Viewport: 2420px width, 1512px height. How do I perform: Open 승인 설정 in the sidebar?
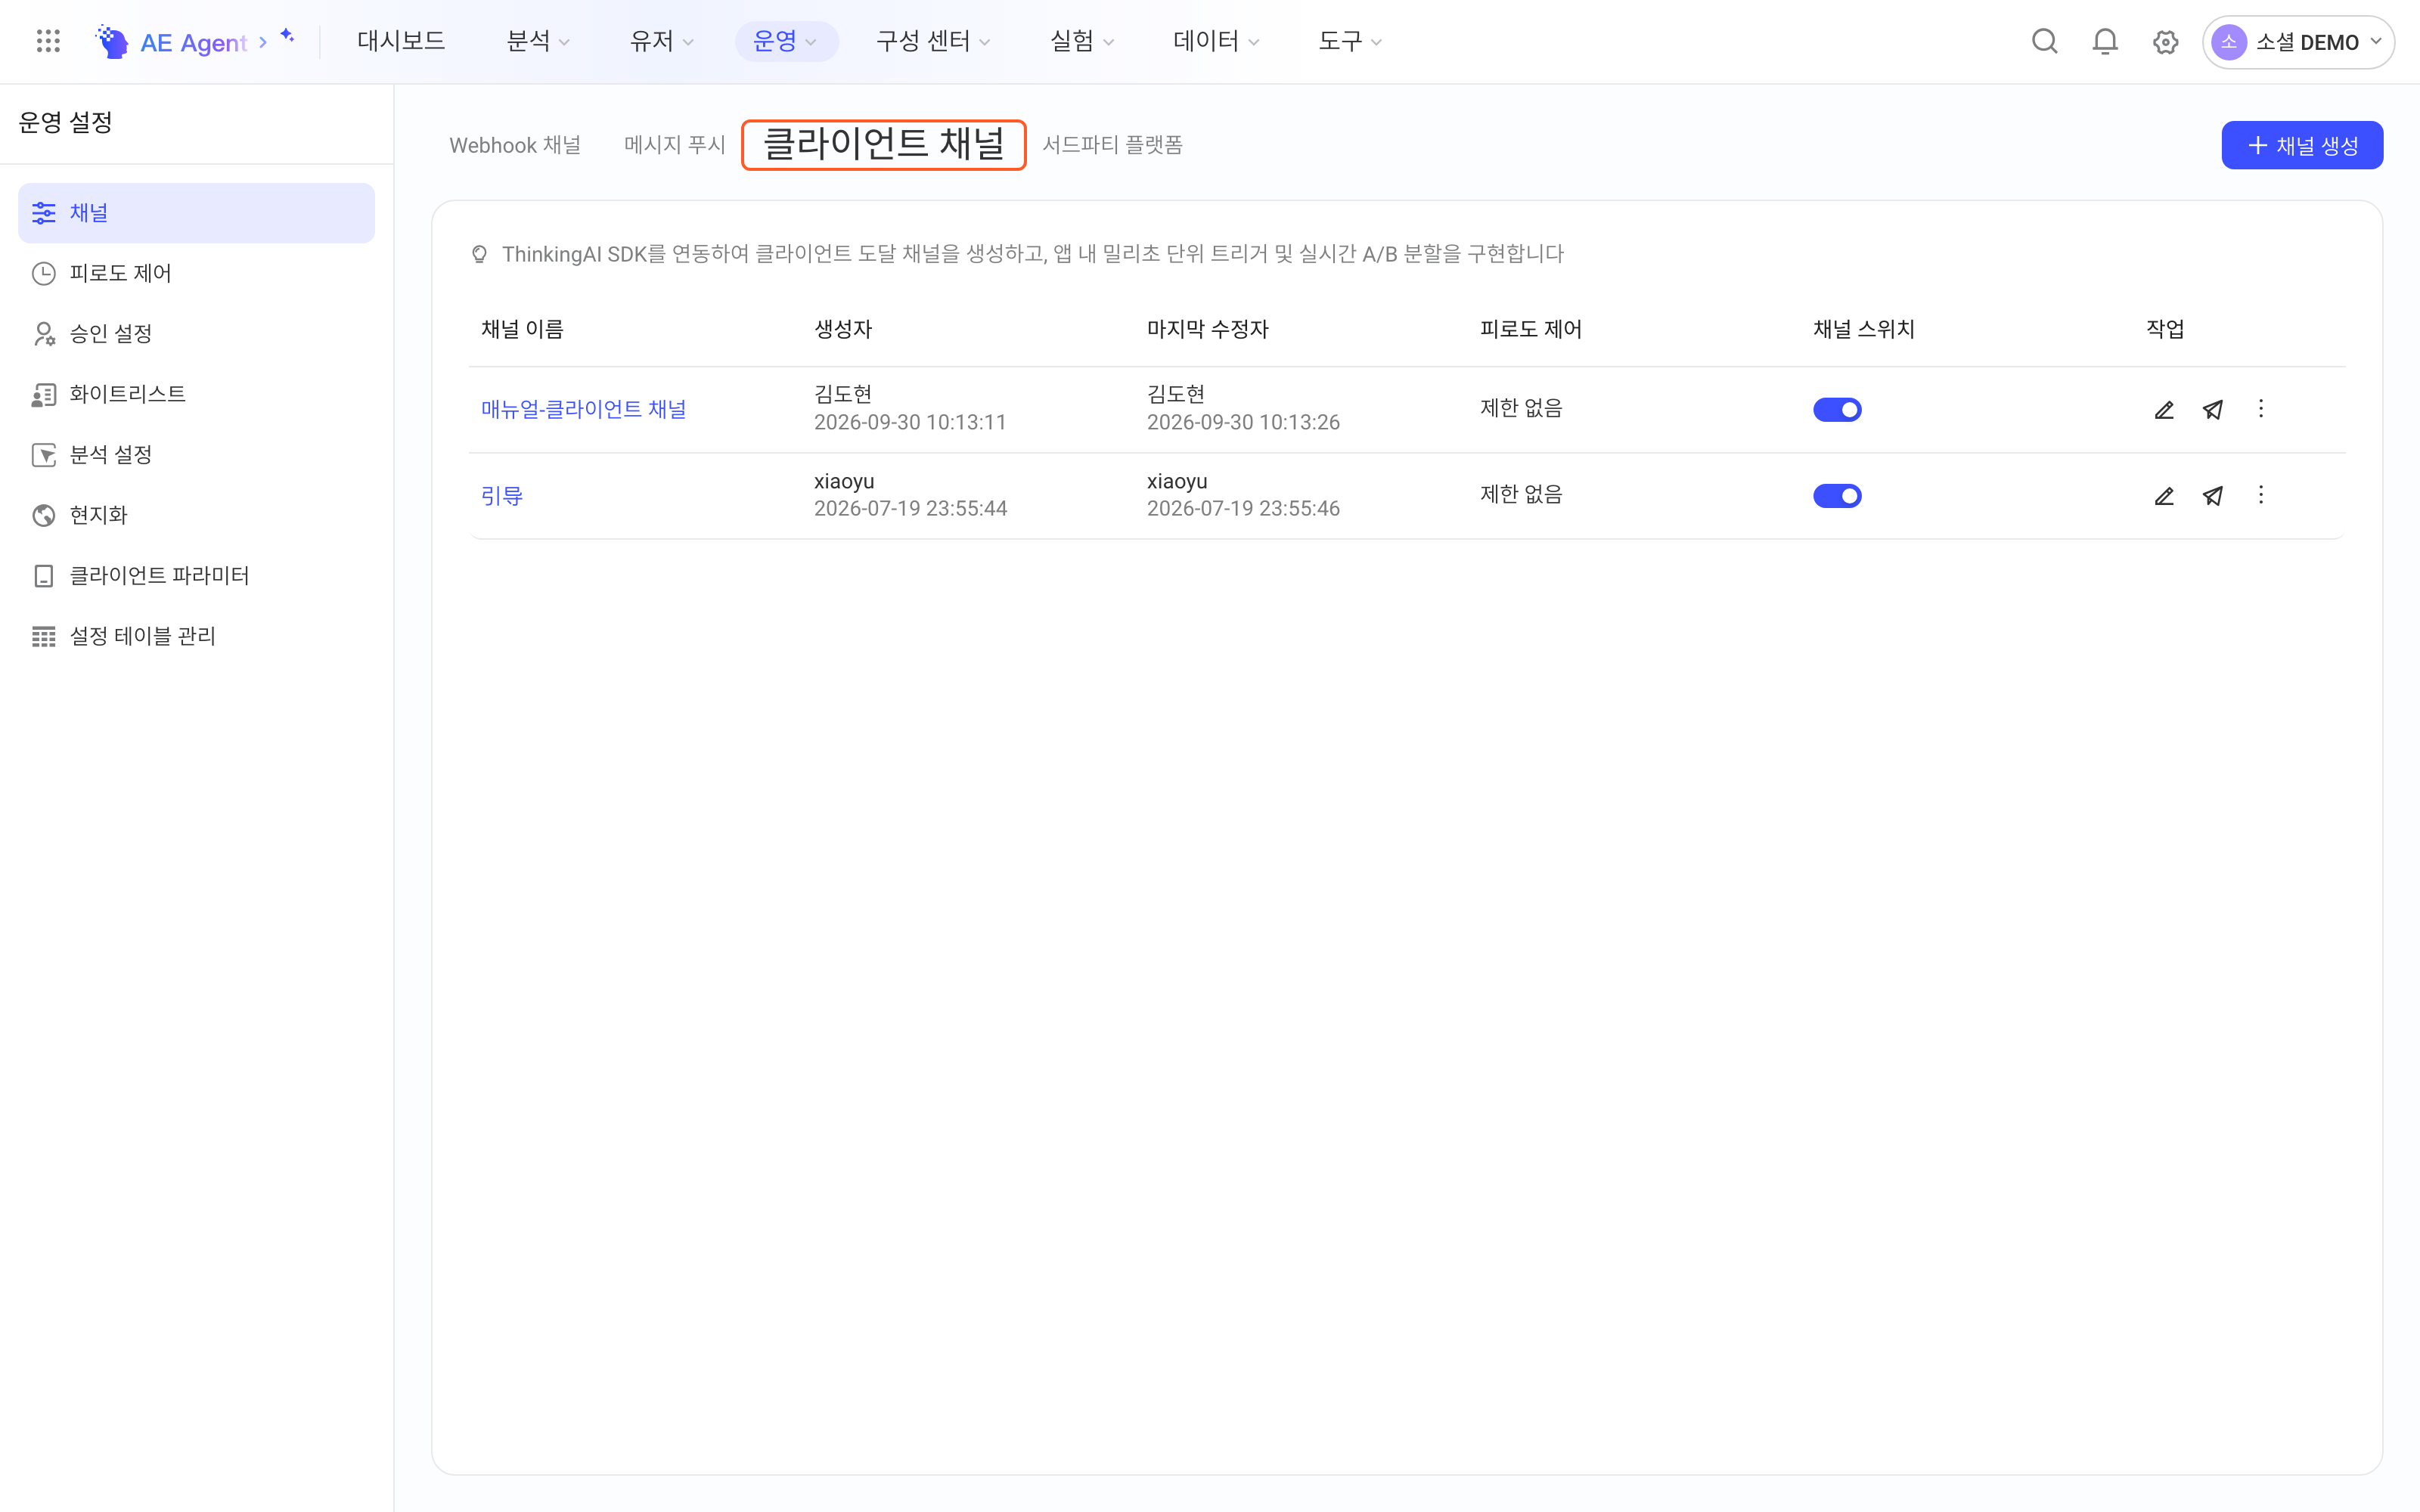[196, 333]
